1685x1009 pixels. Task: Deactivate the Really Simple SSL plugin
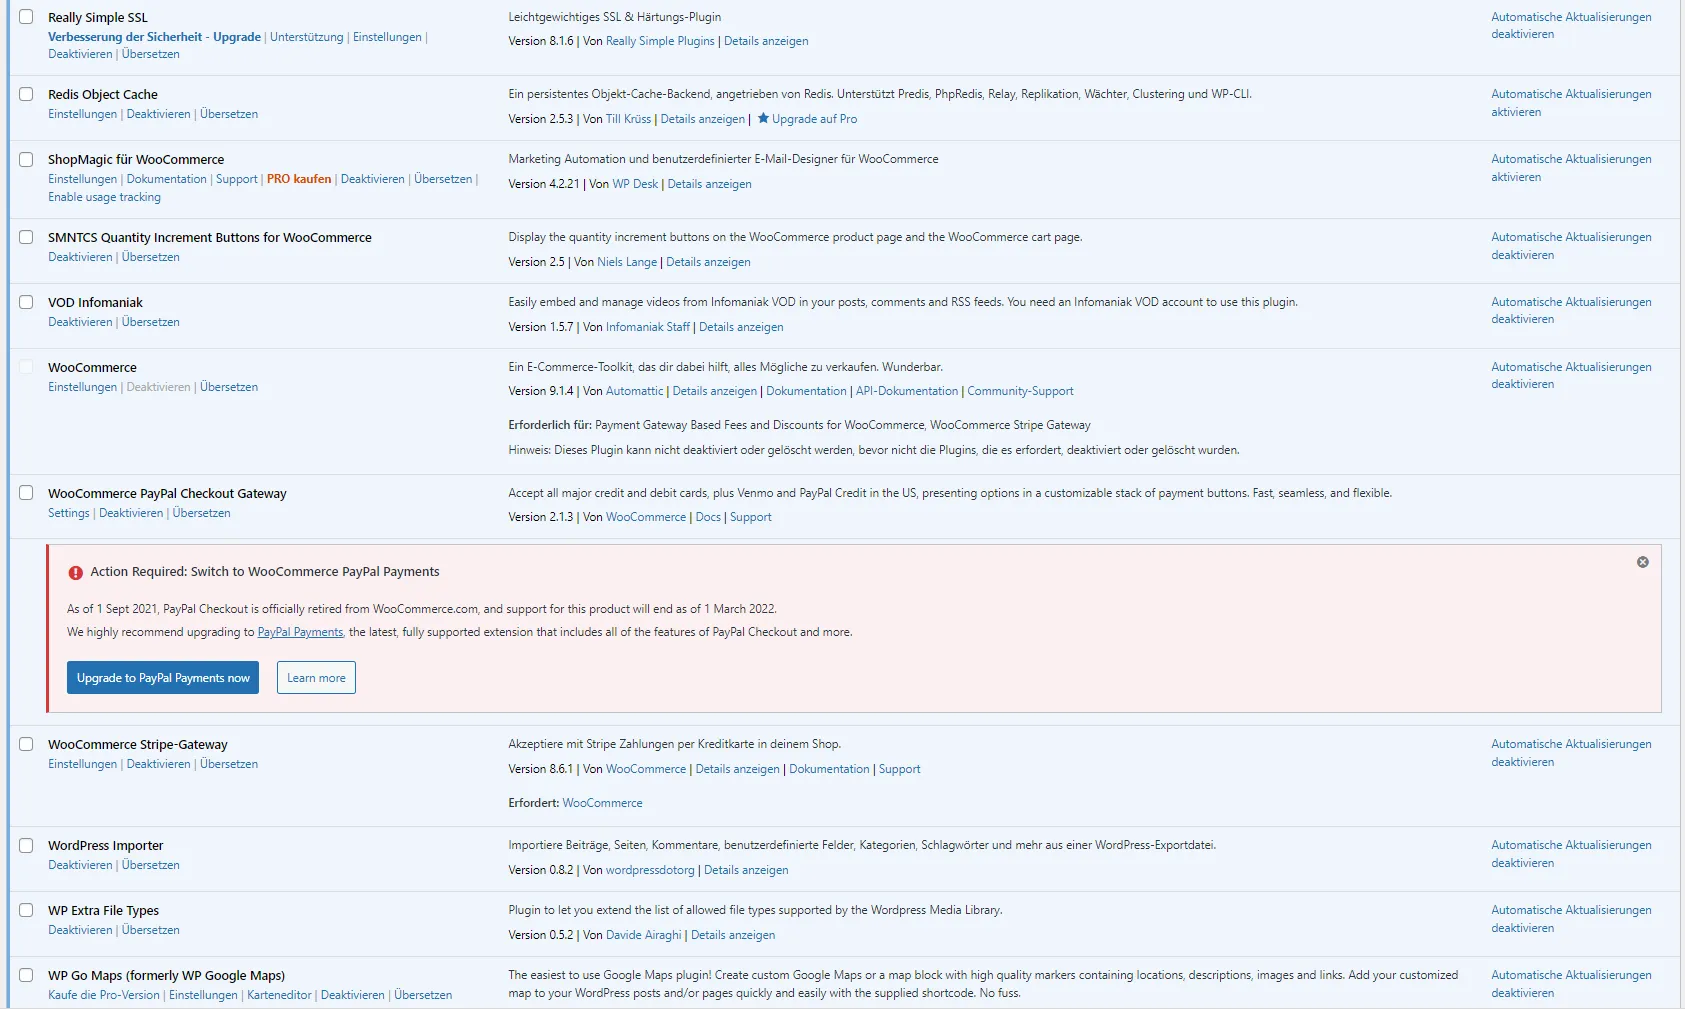80,54
